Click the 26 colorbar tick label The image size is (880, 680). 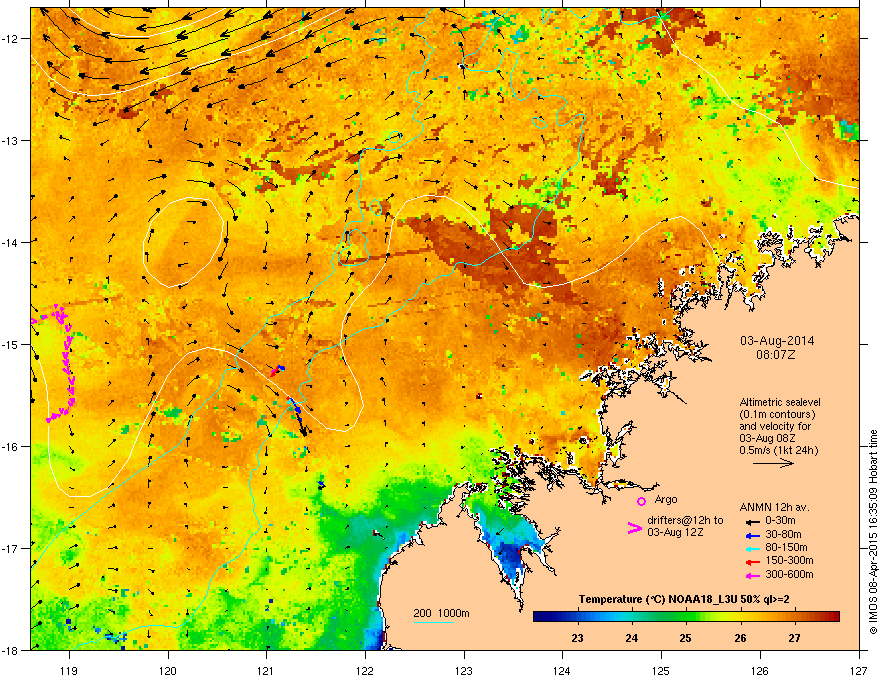[x=740, y=638]
